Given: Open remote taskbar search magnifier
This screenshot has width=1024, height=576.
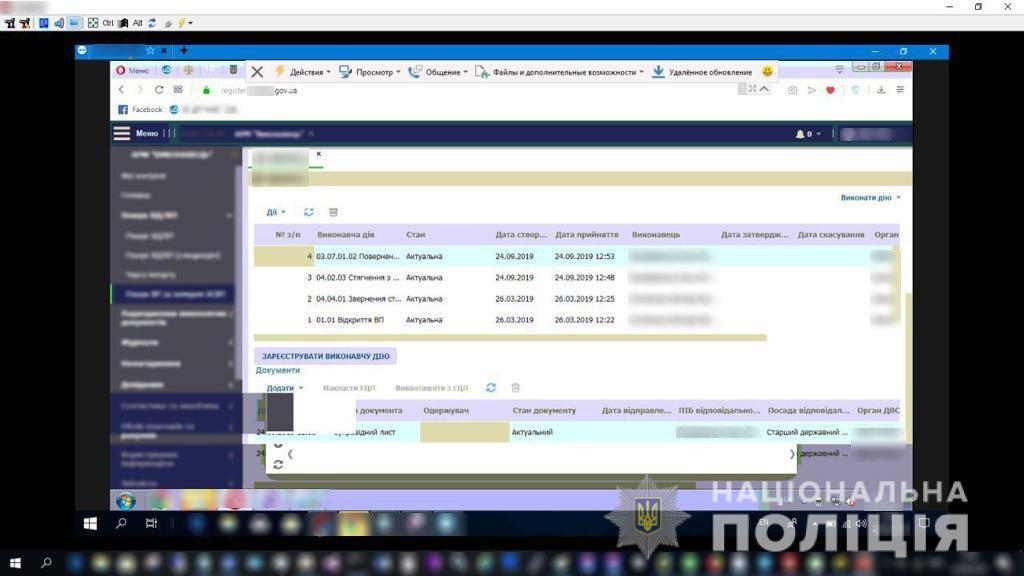Looking at the screenshot, I should (121, 523).
